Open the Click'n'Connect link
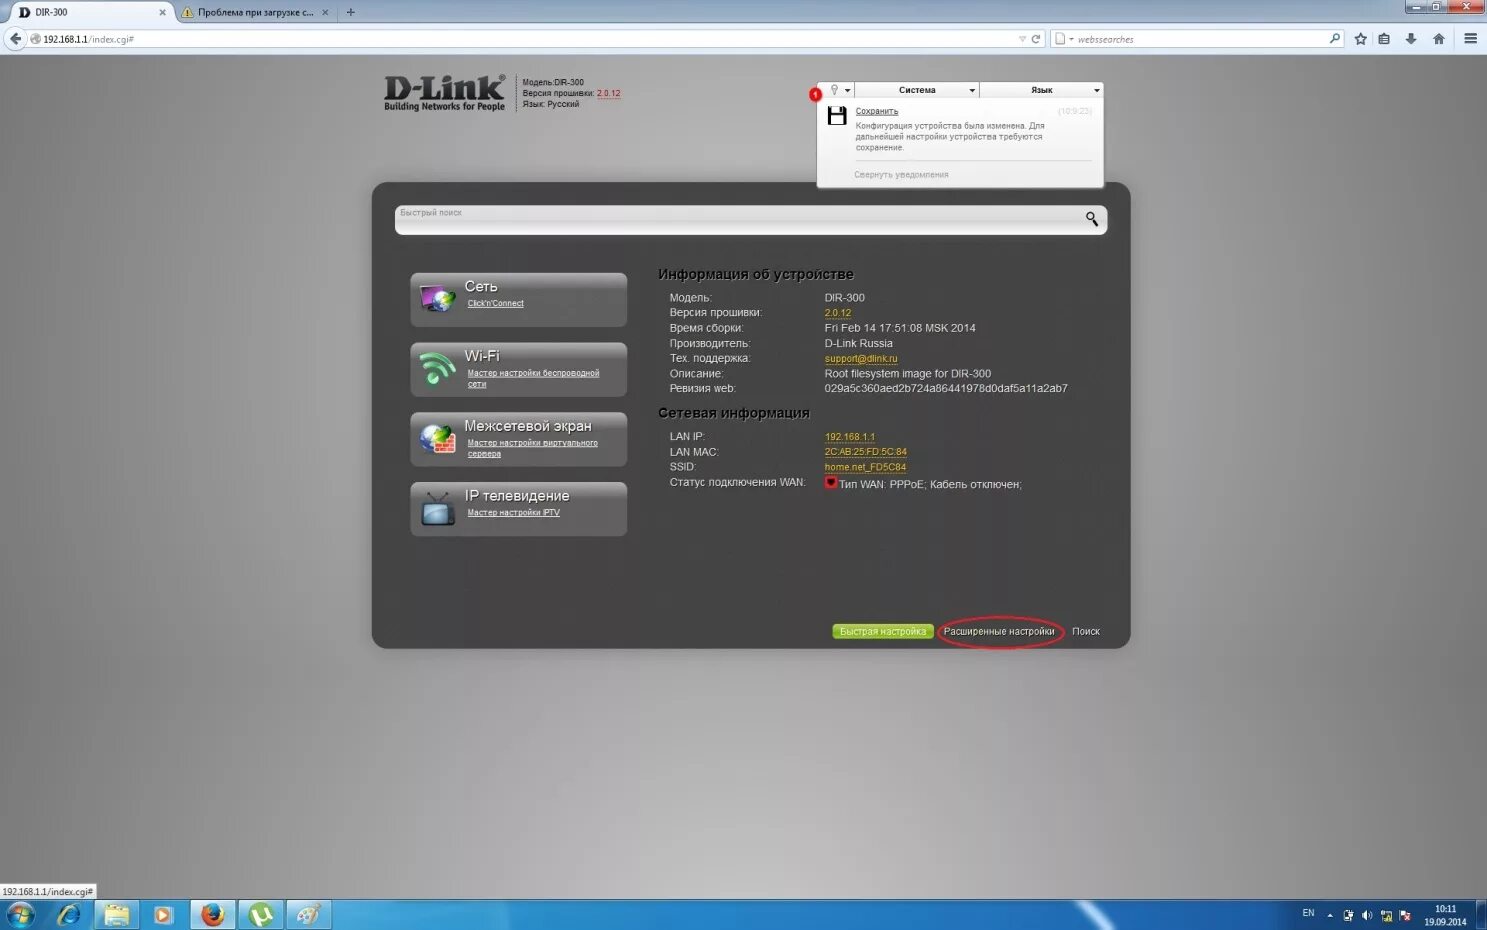The image size is (1487, 930). (495, 303)
